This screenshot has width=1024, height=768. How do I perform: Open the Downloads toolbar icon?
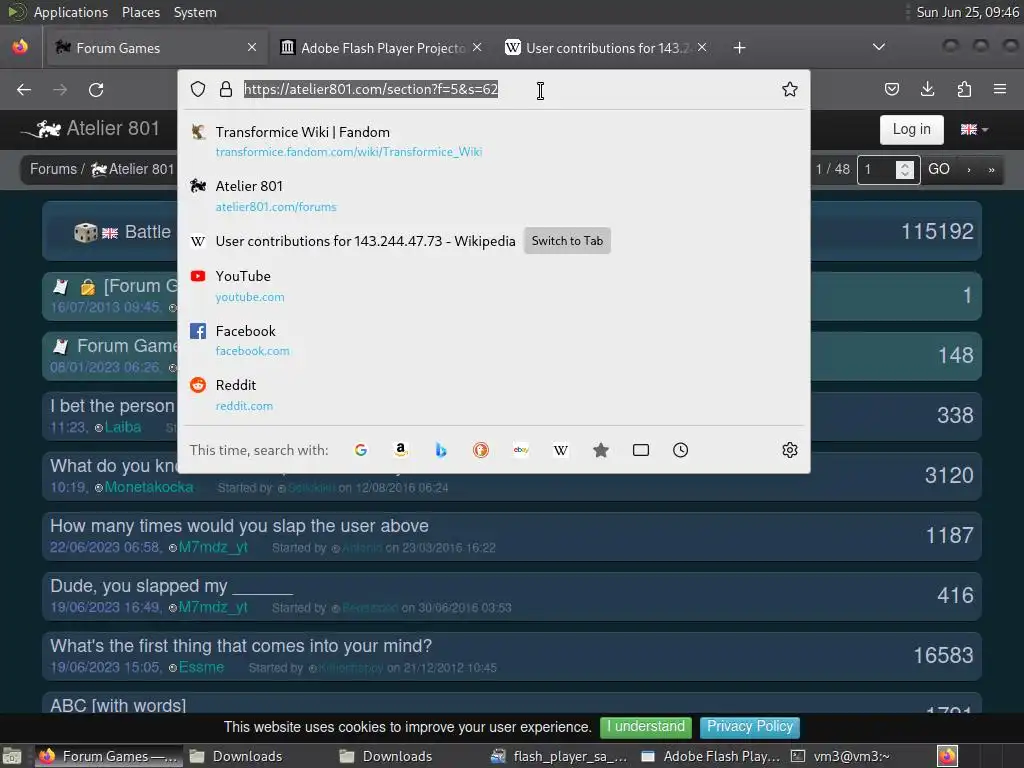tap(927, 89)
